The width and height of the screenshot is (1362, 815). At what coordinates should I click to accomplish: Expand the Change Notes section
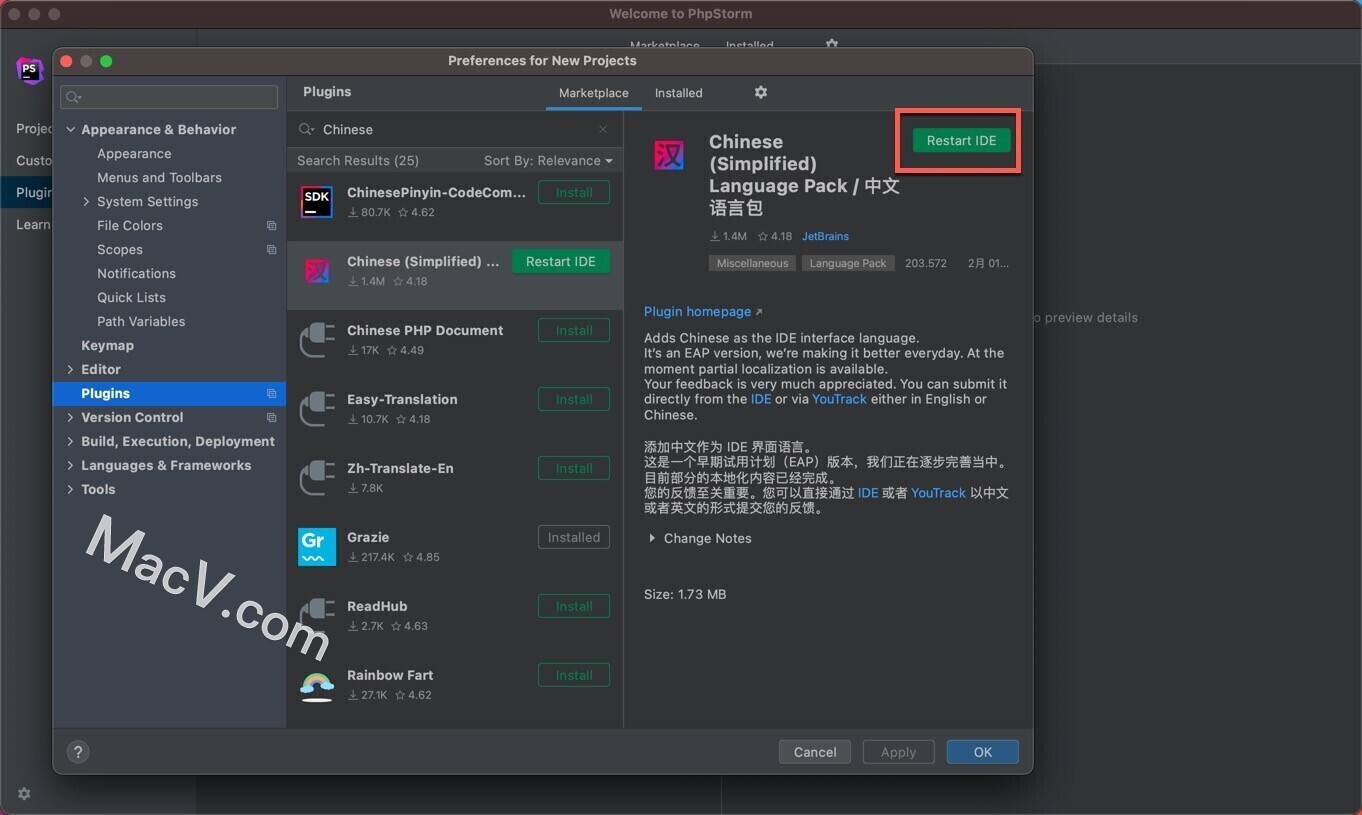pyautogui.click(x=652, y=538)
